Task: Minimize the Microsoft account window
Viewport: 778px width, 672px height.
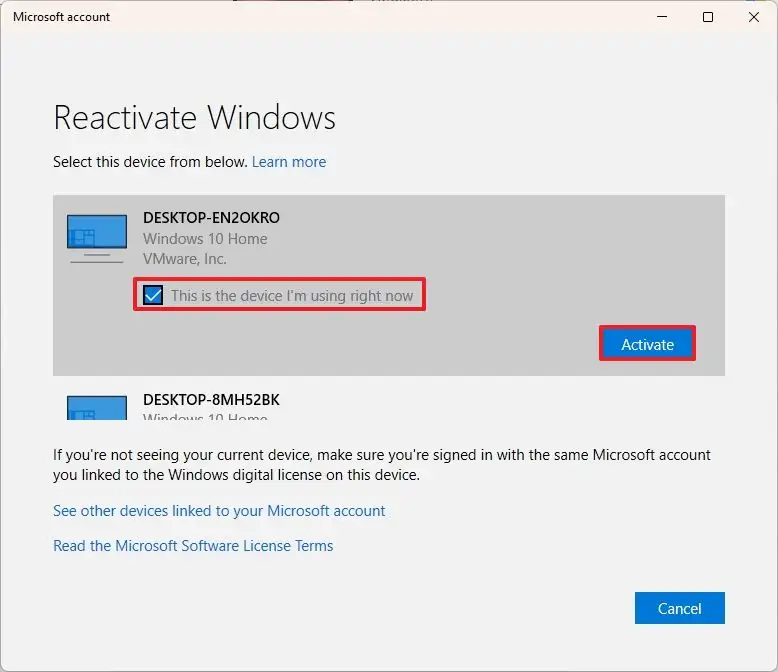Action: [662, 17]
